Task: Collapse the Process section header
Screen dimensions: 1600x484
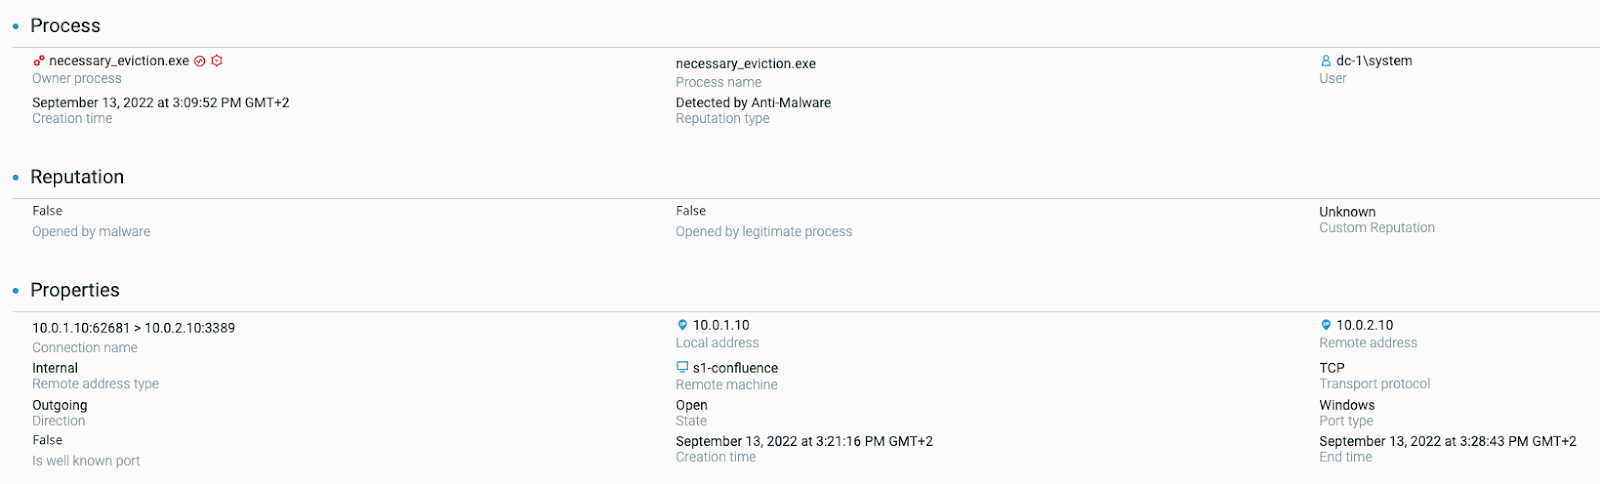Action: point(65,26)
